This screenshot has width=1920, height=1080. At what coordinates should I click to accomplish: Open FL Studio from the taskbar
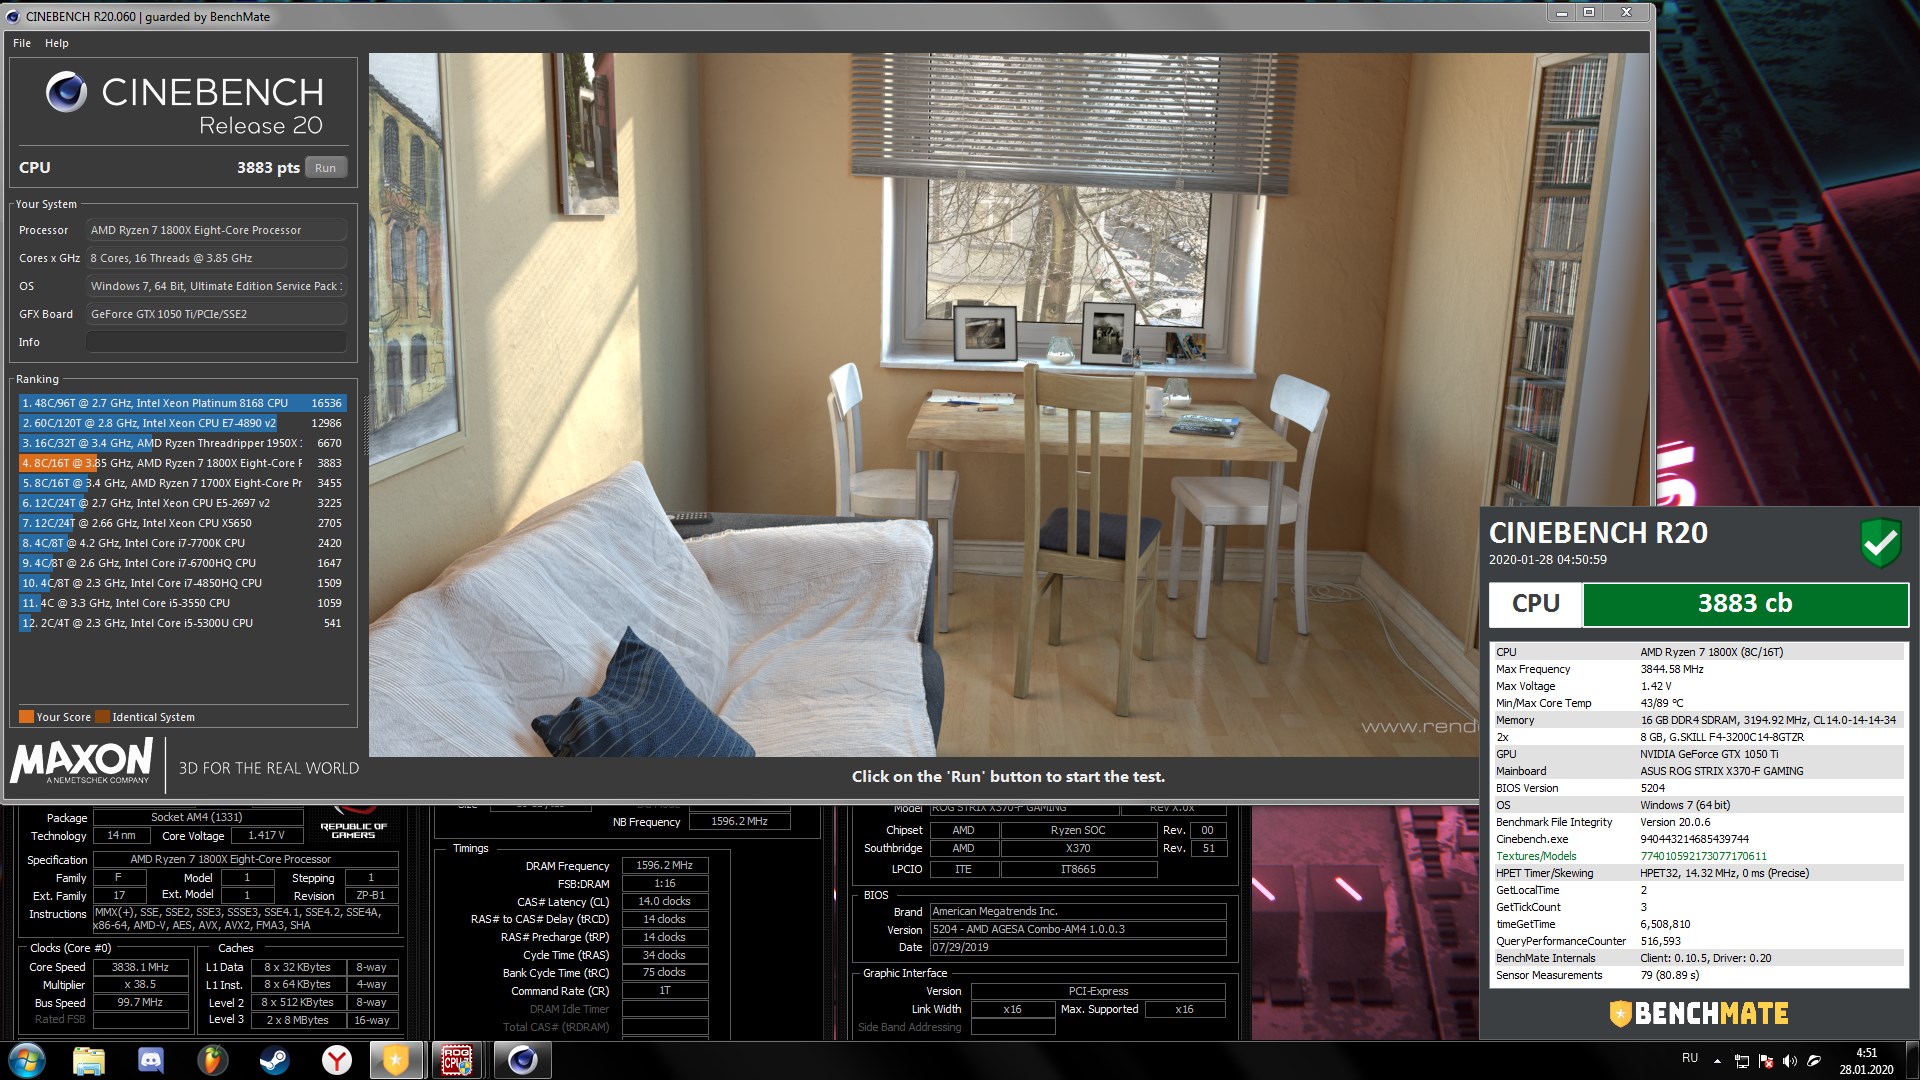pos(212,1060)
